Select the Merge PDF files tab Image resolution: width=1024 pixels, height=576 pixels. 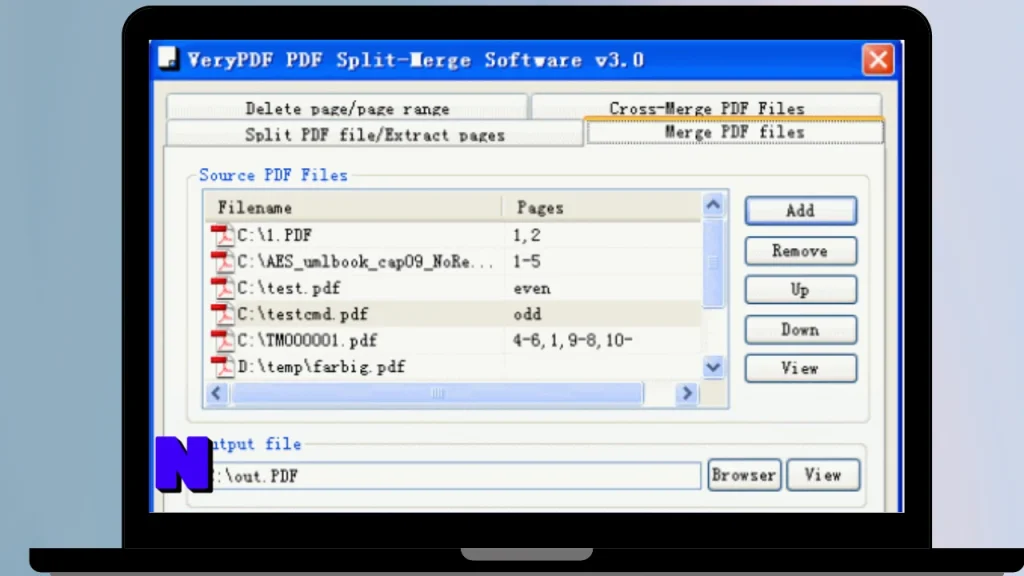[735, 132]
